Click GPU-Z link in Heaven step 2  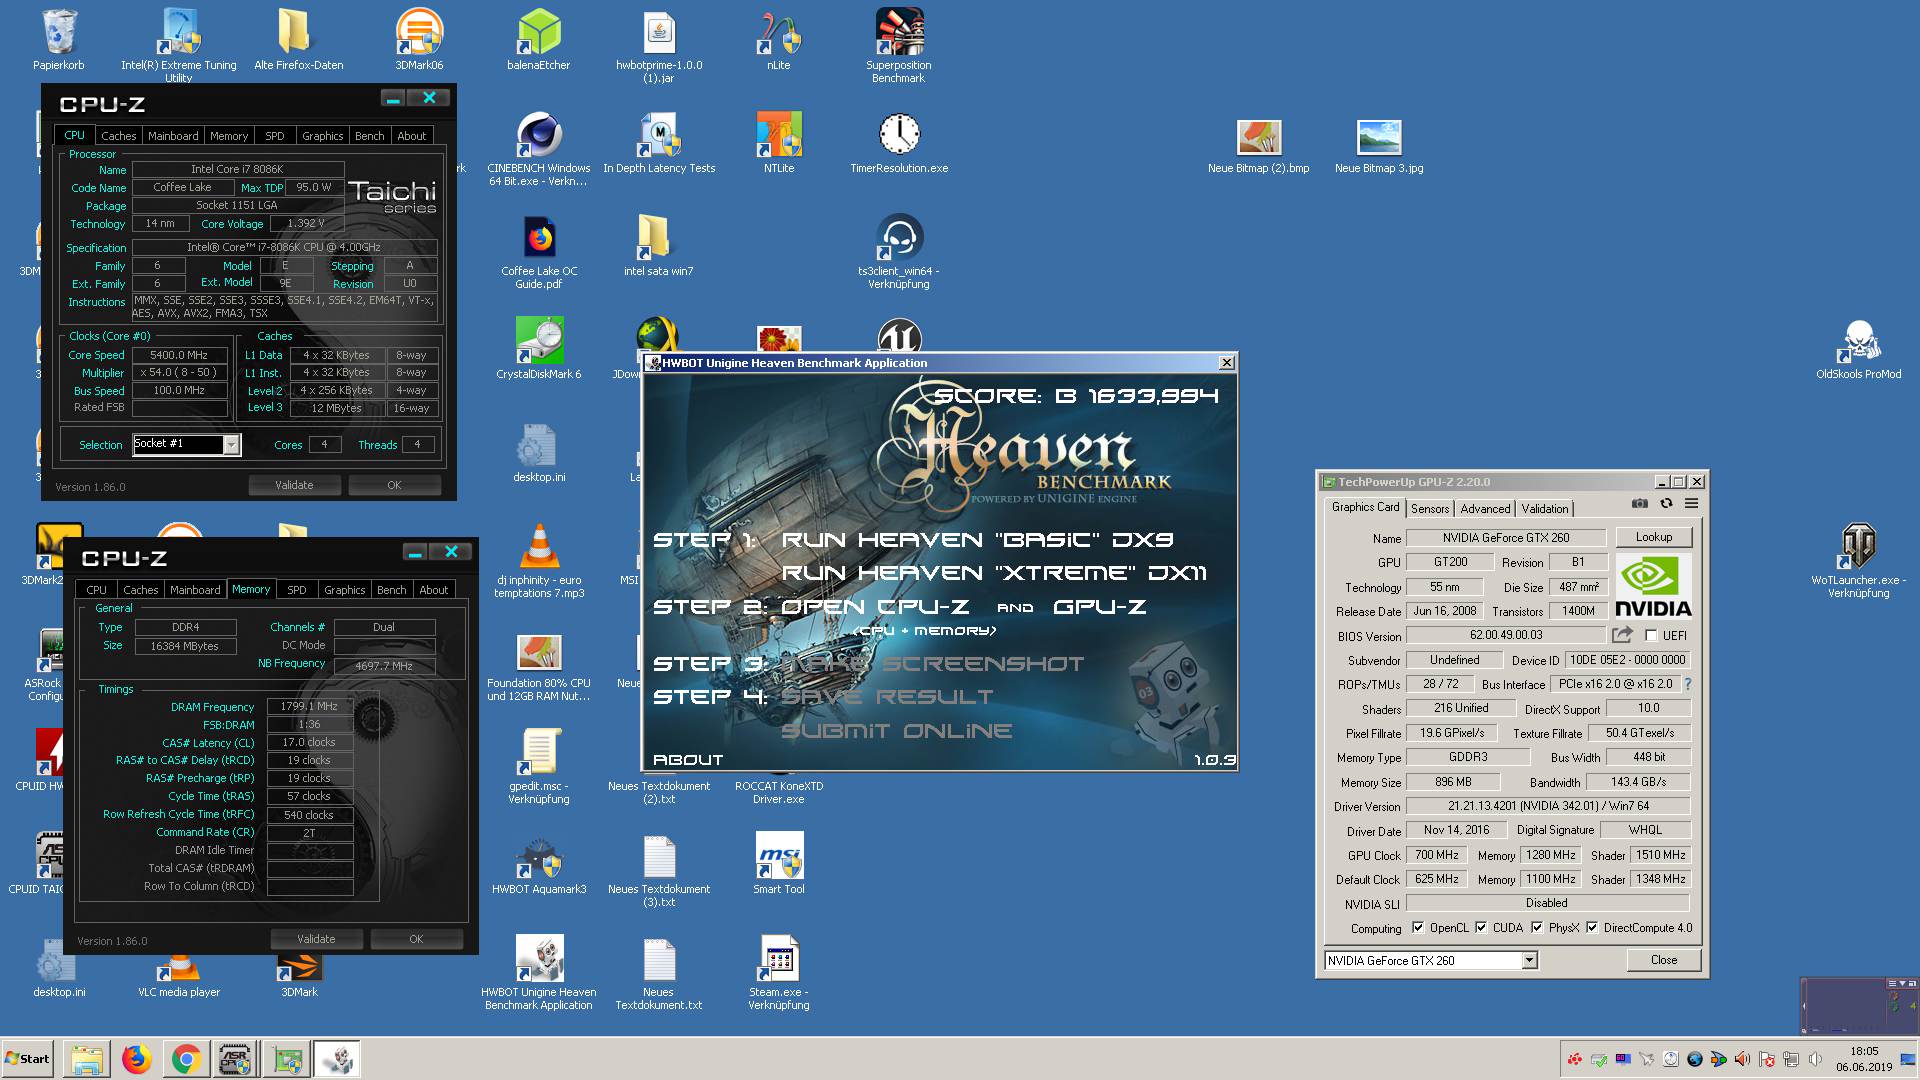[1099, 607]
